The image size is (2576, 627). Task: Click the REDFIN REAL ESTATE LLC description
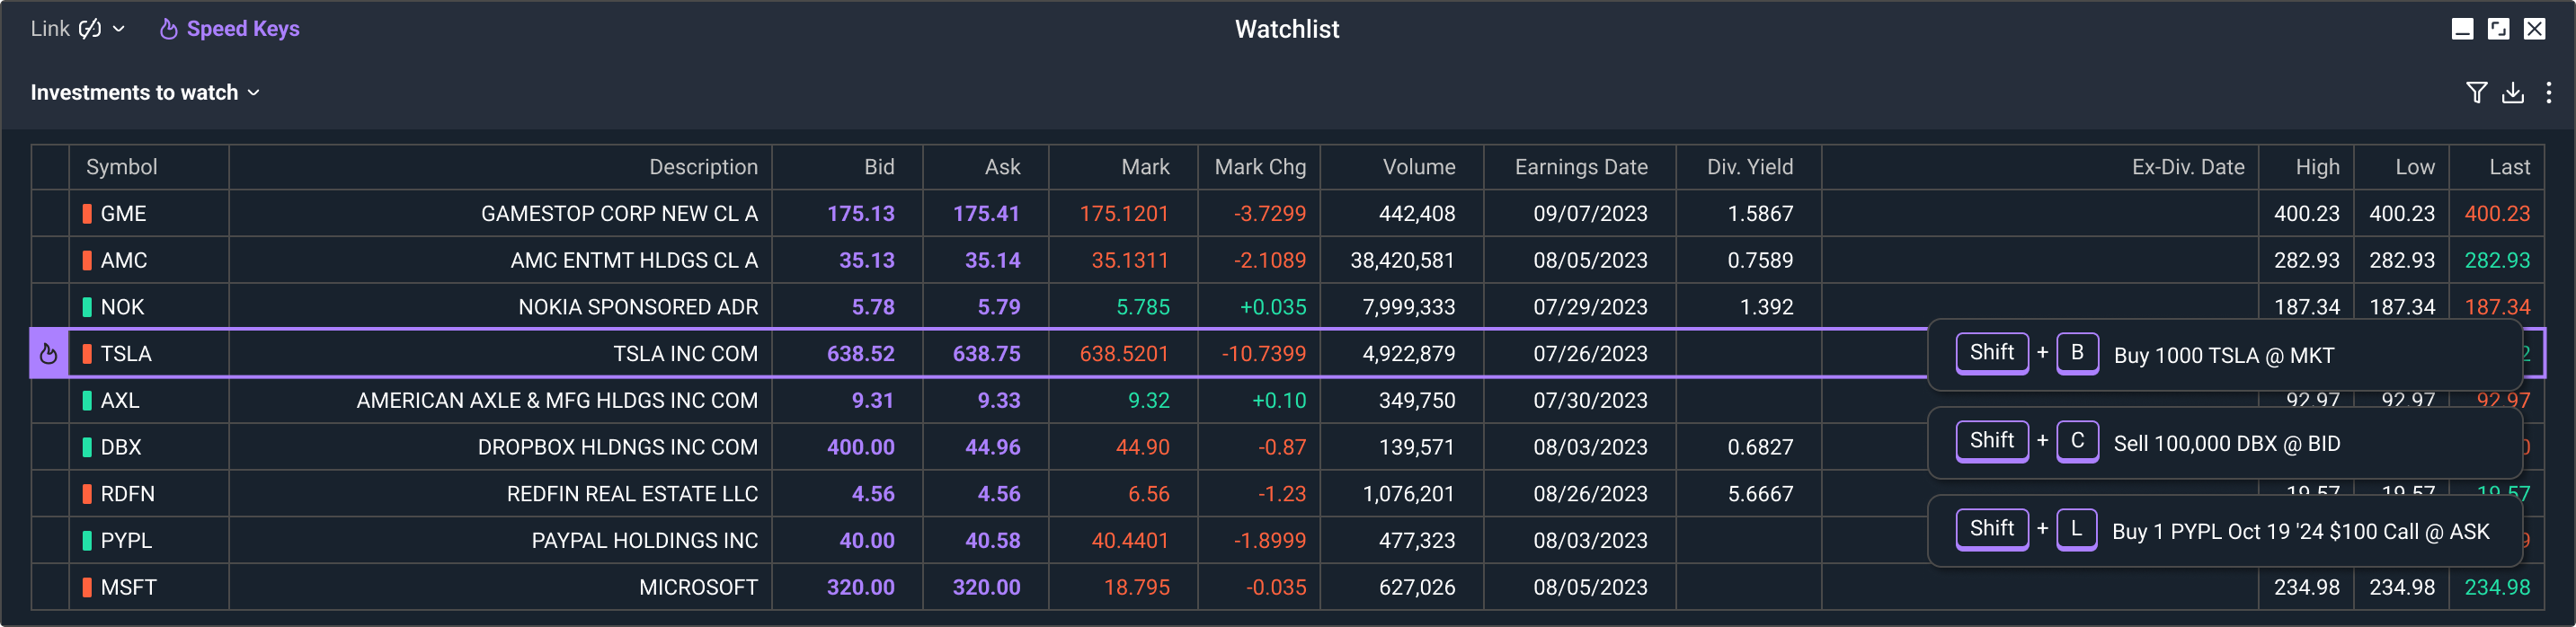click(x=632, y=494)
